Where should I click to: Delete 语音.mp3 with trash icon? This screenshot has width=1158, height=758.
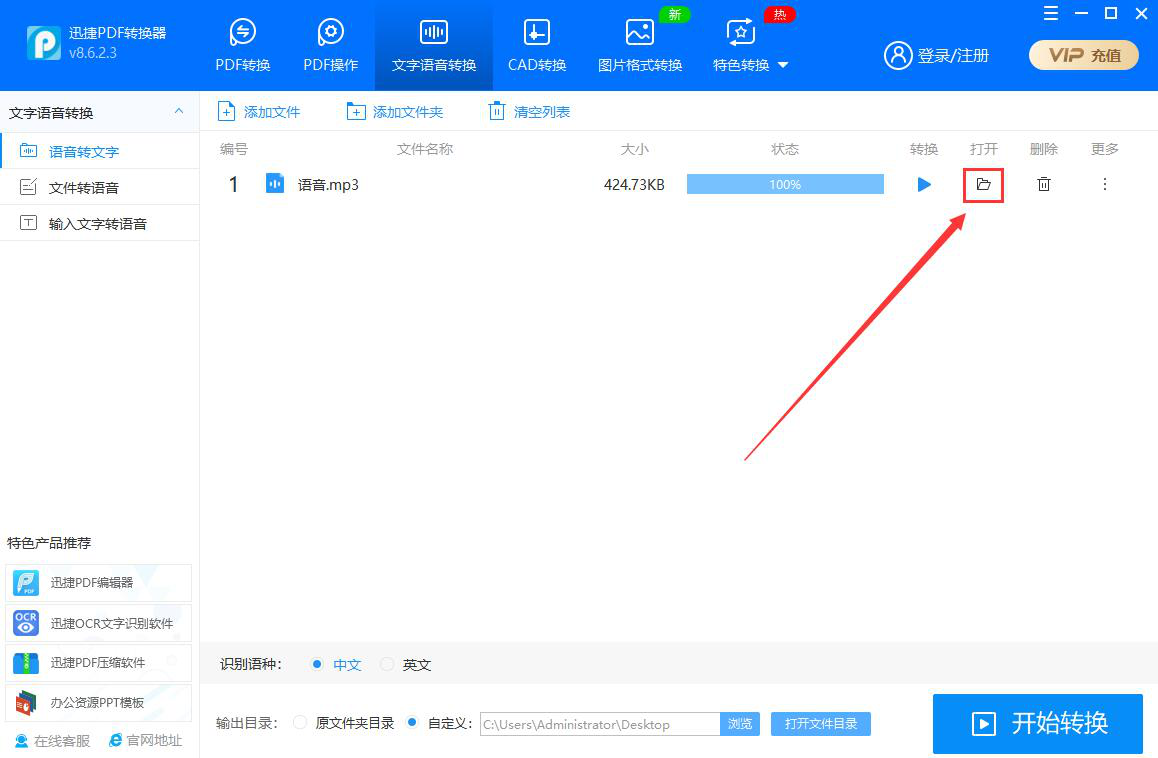[1044, 184]
